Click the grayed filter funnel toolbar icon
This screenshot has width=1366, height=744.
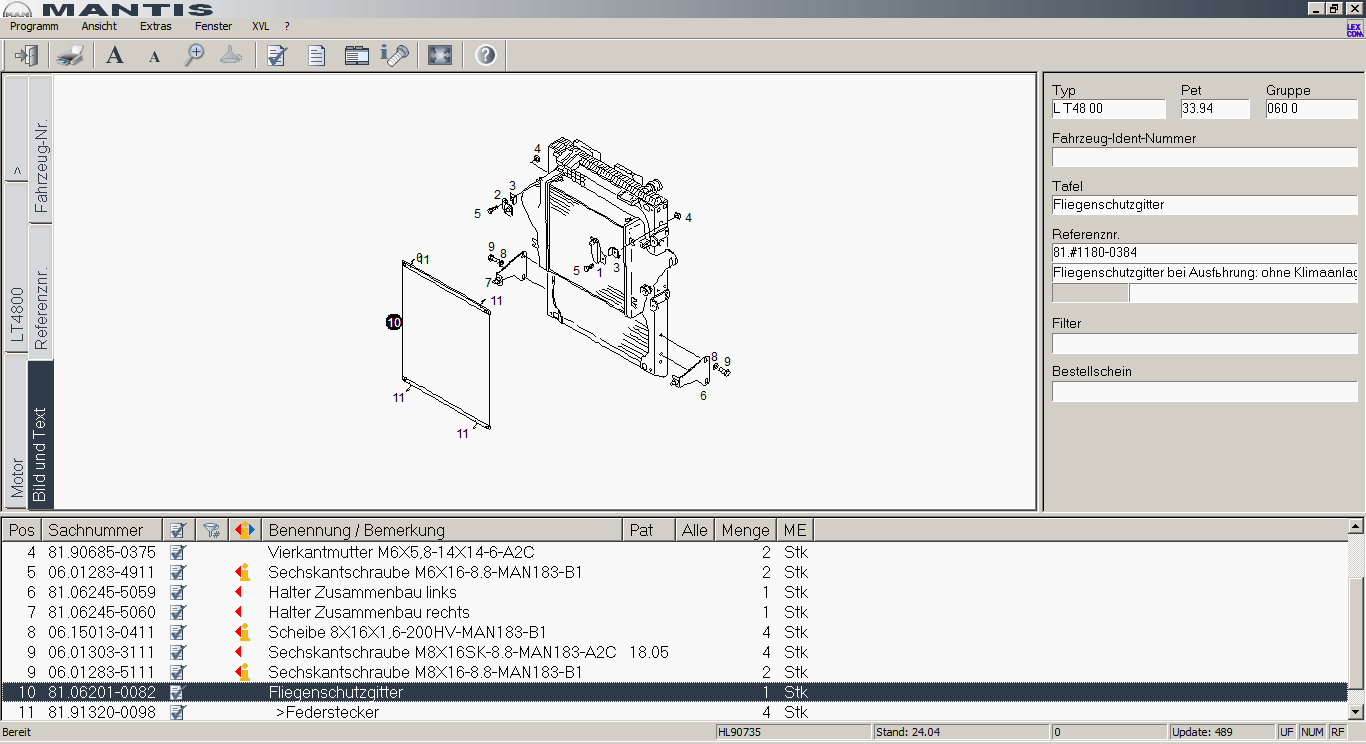pyautogui.click(x=231, y=55)
